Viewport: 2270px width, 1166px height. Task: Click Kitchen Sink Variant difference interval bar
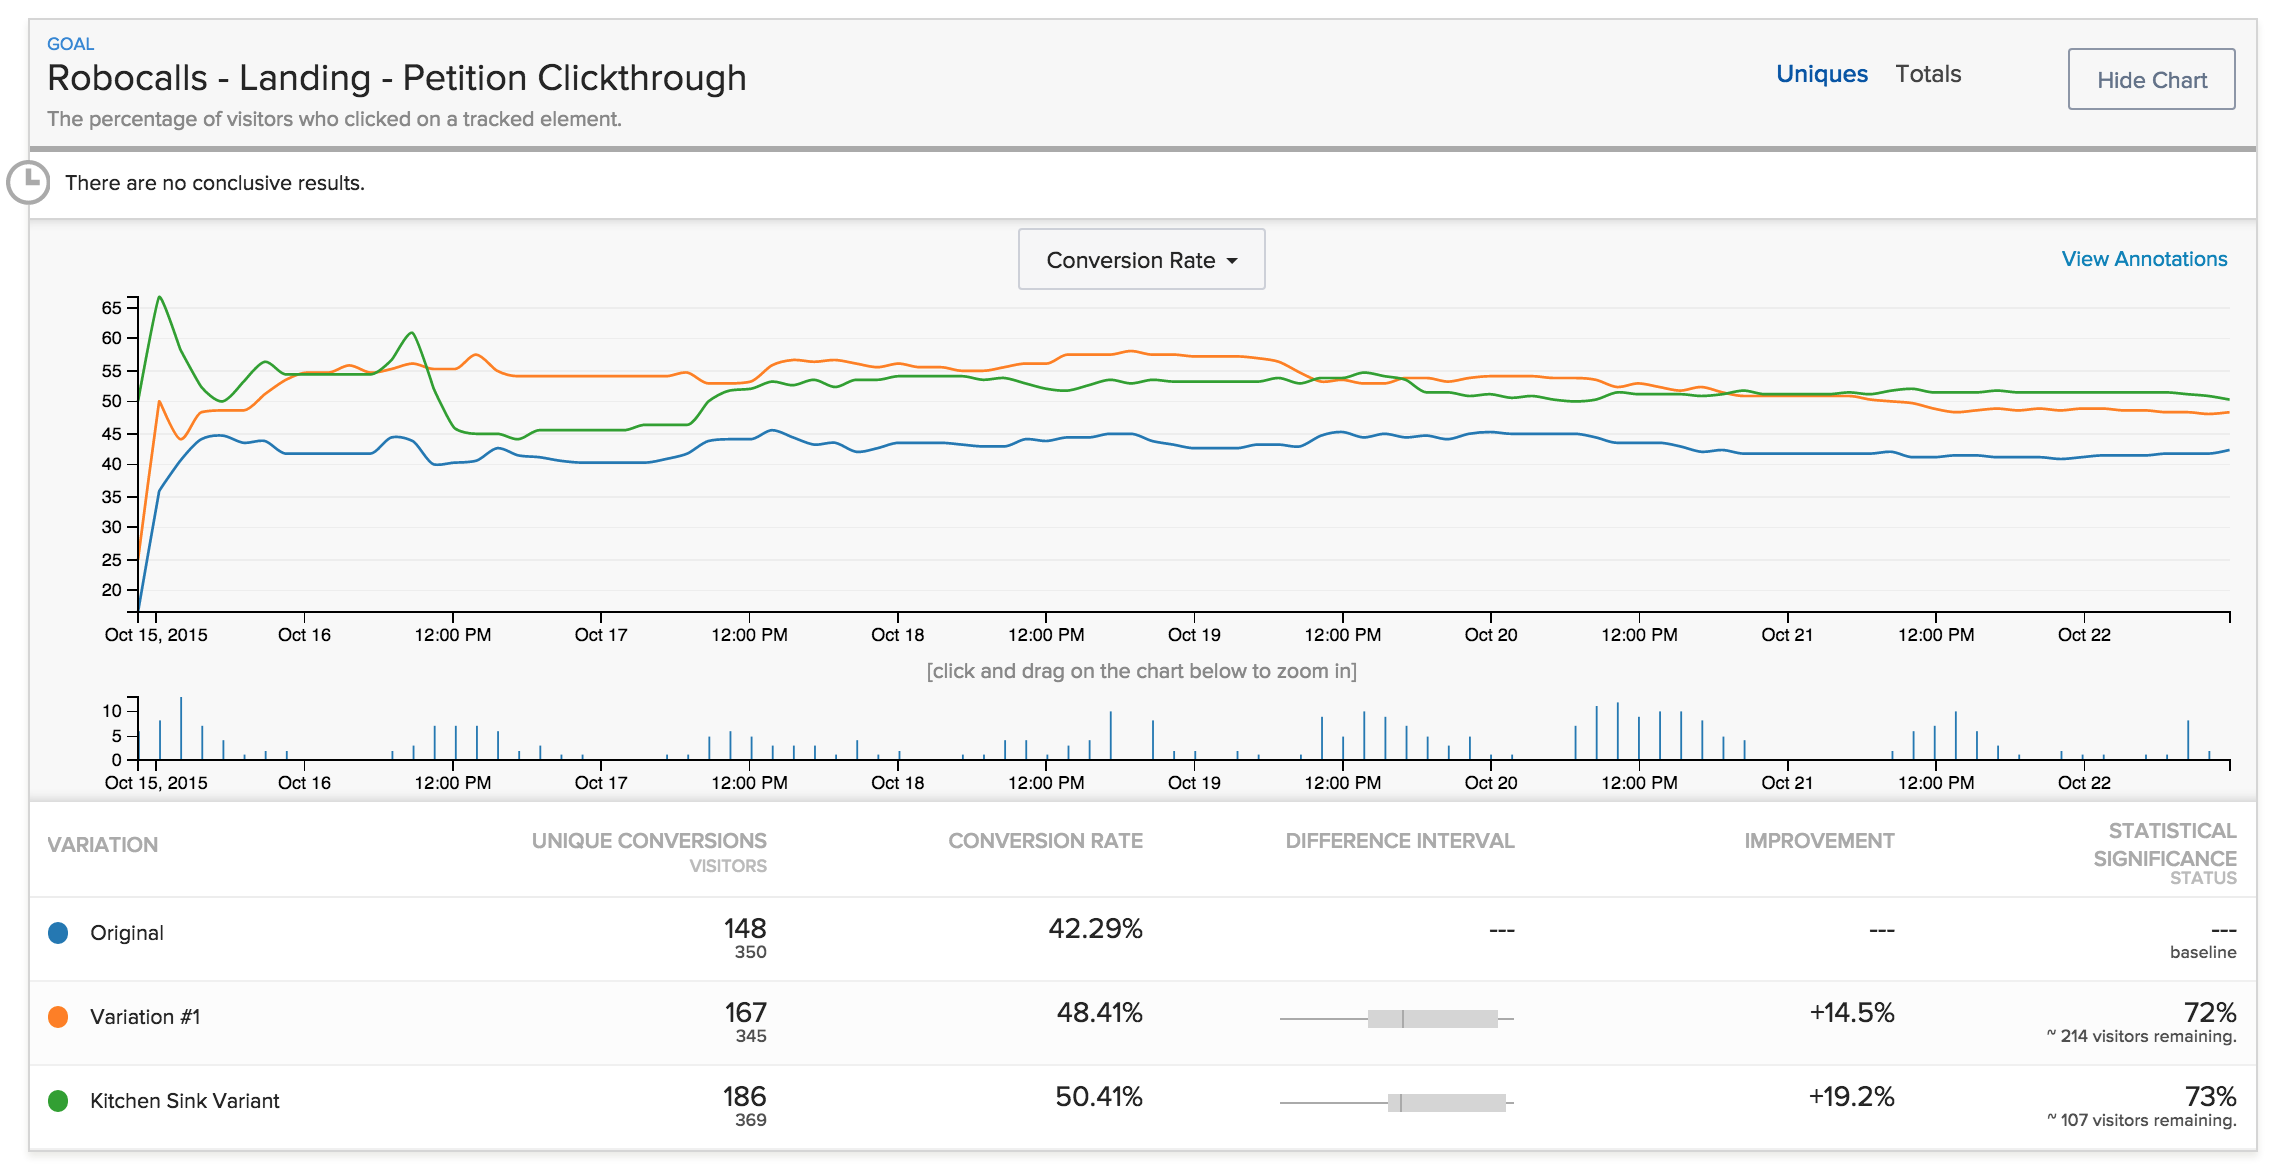(x=1446, y=1103)
